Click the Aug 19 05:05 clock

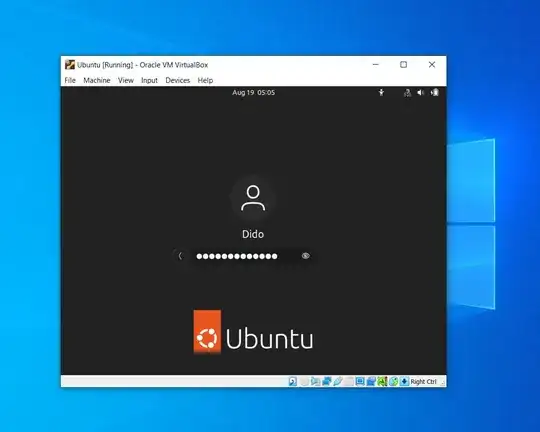click(253, 92)
